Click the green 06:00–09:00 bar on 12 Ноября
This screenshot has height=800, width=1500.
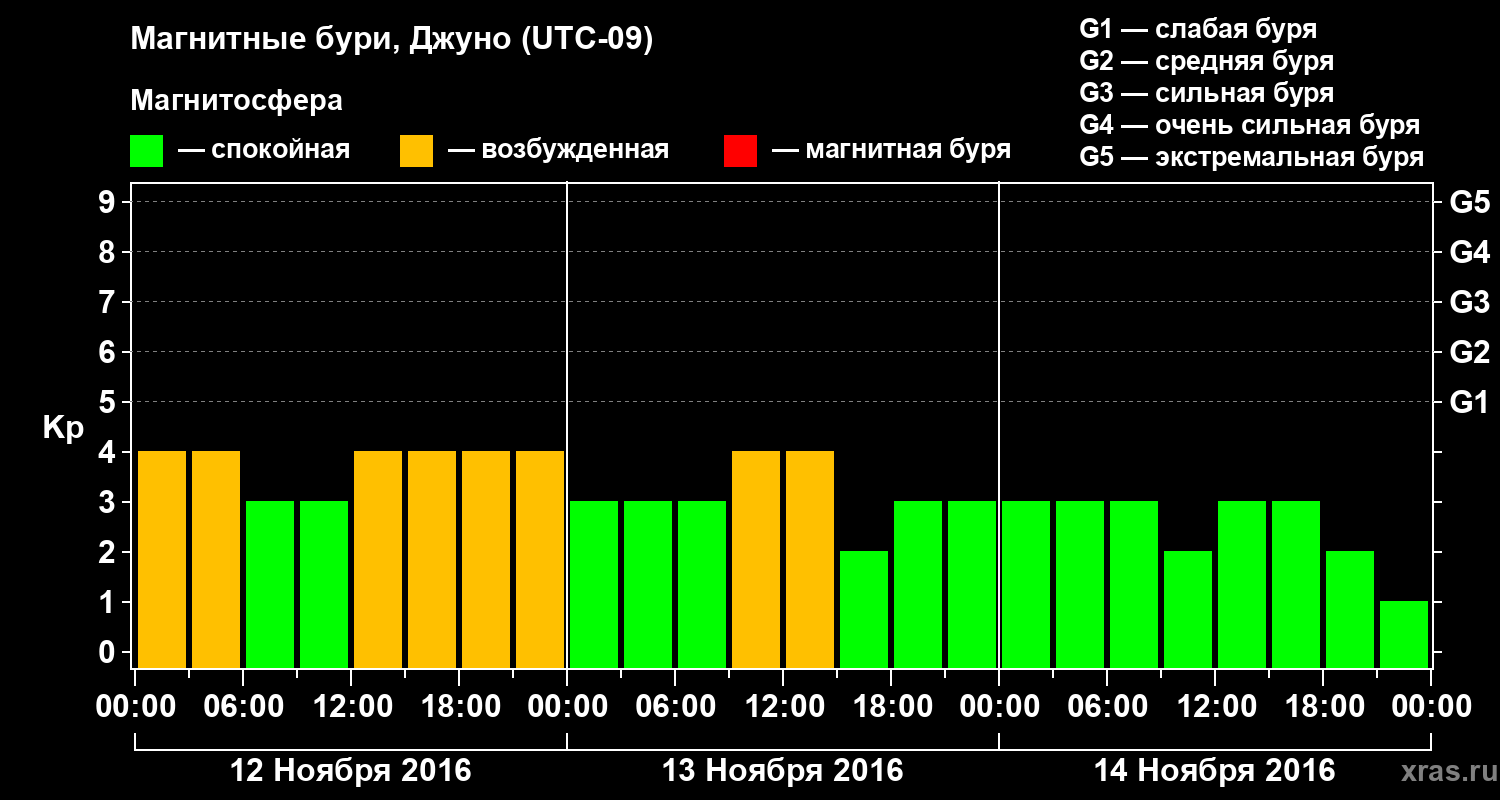(x=270, y=585)
